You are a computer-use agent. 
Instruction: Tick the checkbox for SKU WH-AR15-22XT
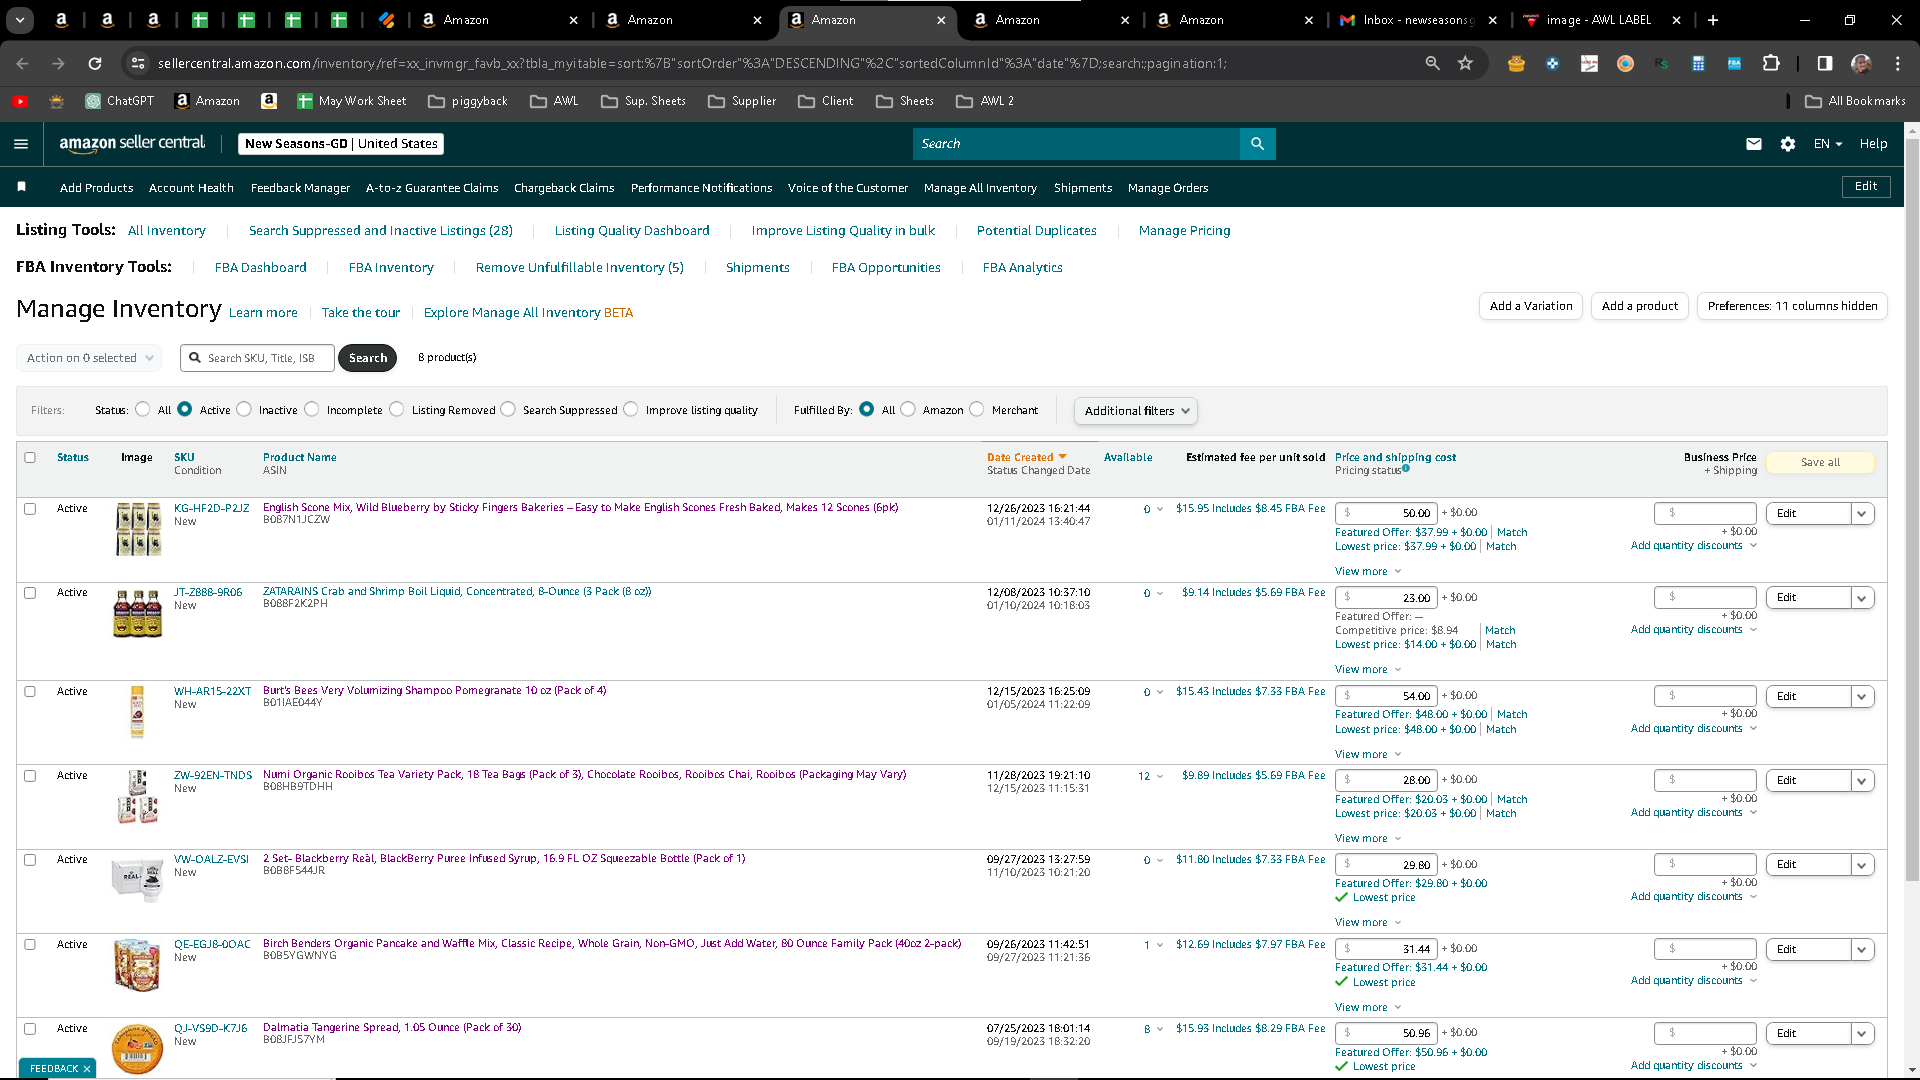coord(30,692)
